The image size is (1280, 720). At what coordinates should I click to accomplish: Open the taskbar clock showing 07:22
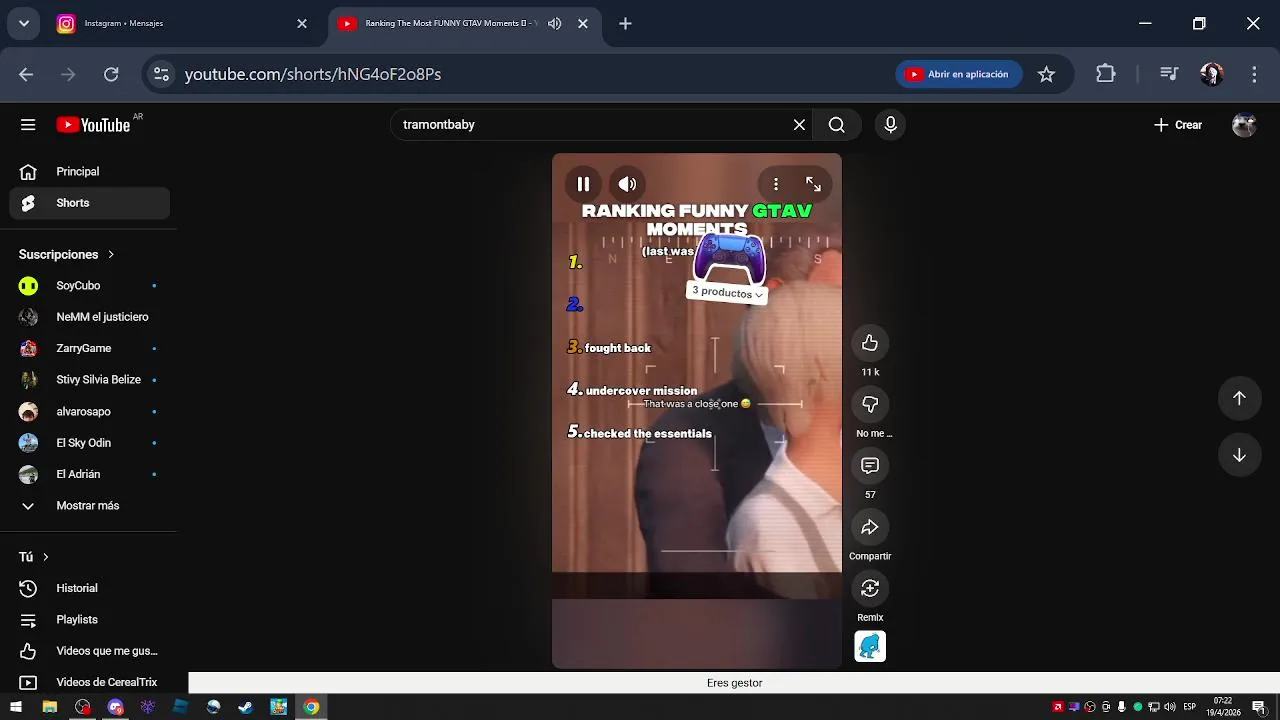1223,707
